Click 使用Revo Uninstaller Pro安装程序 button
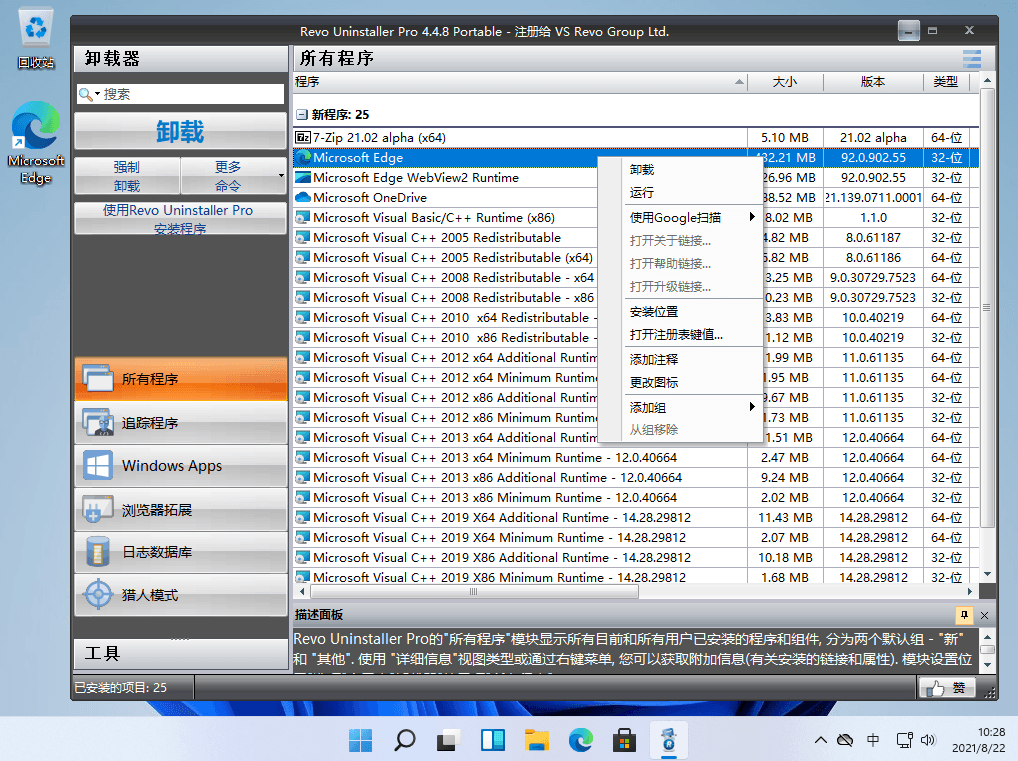This screenshot has height=761, width=1018. point(180,219)
